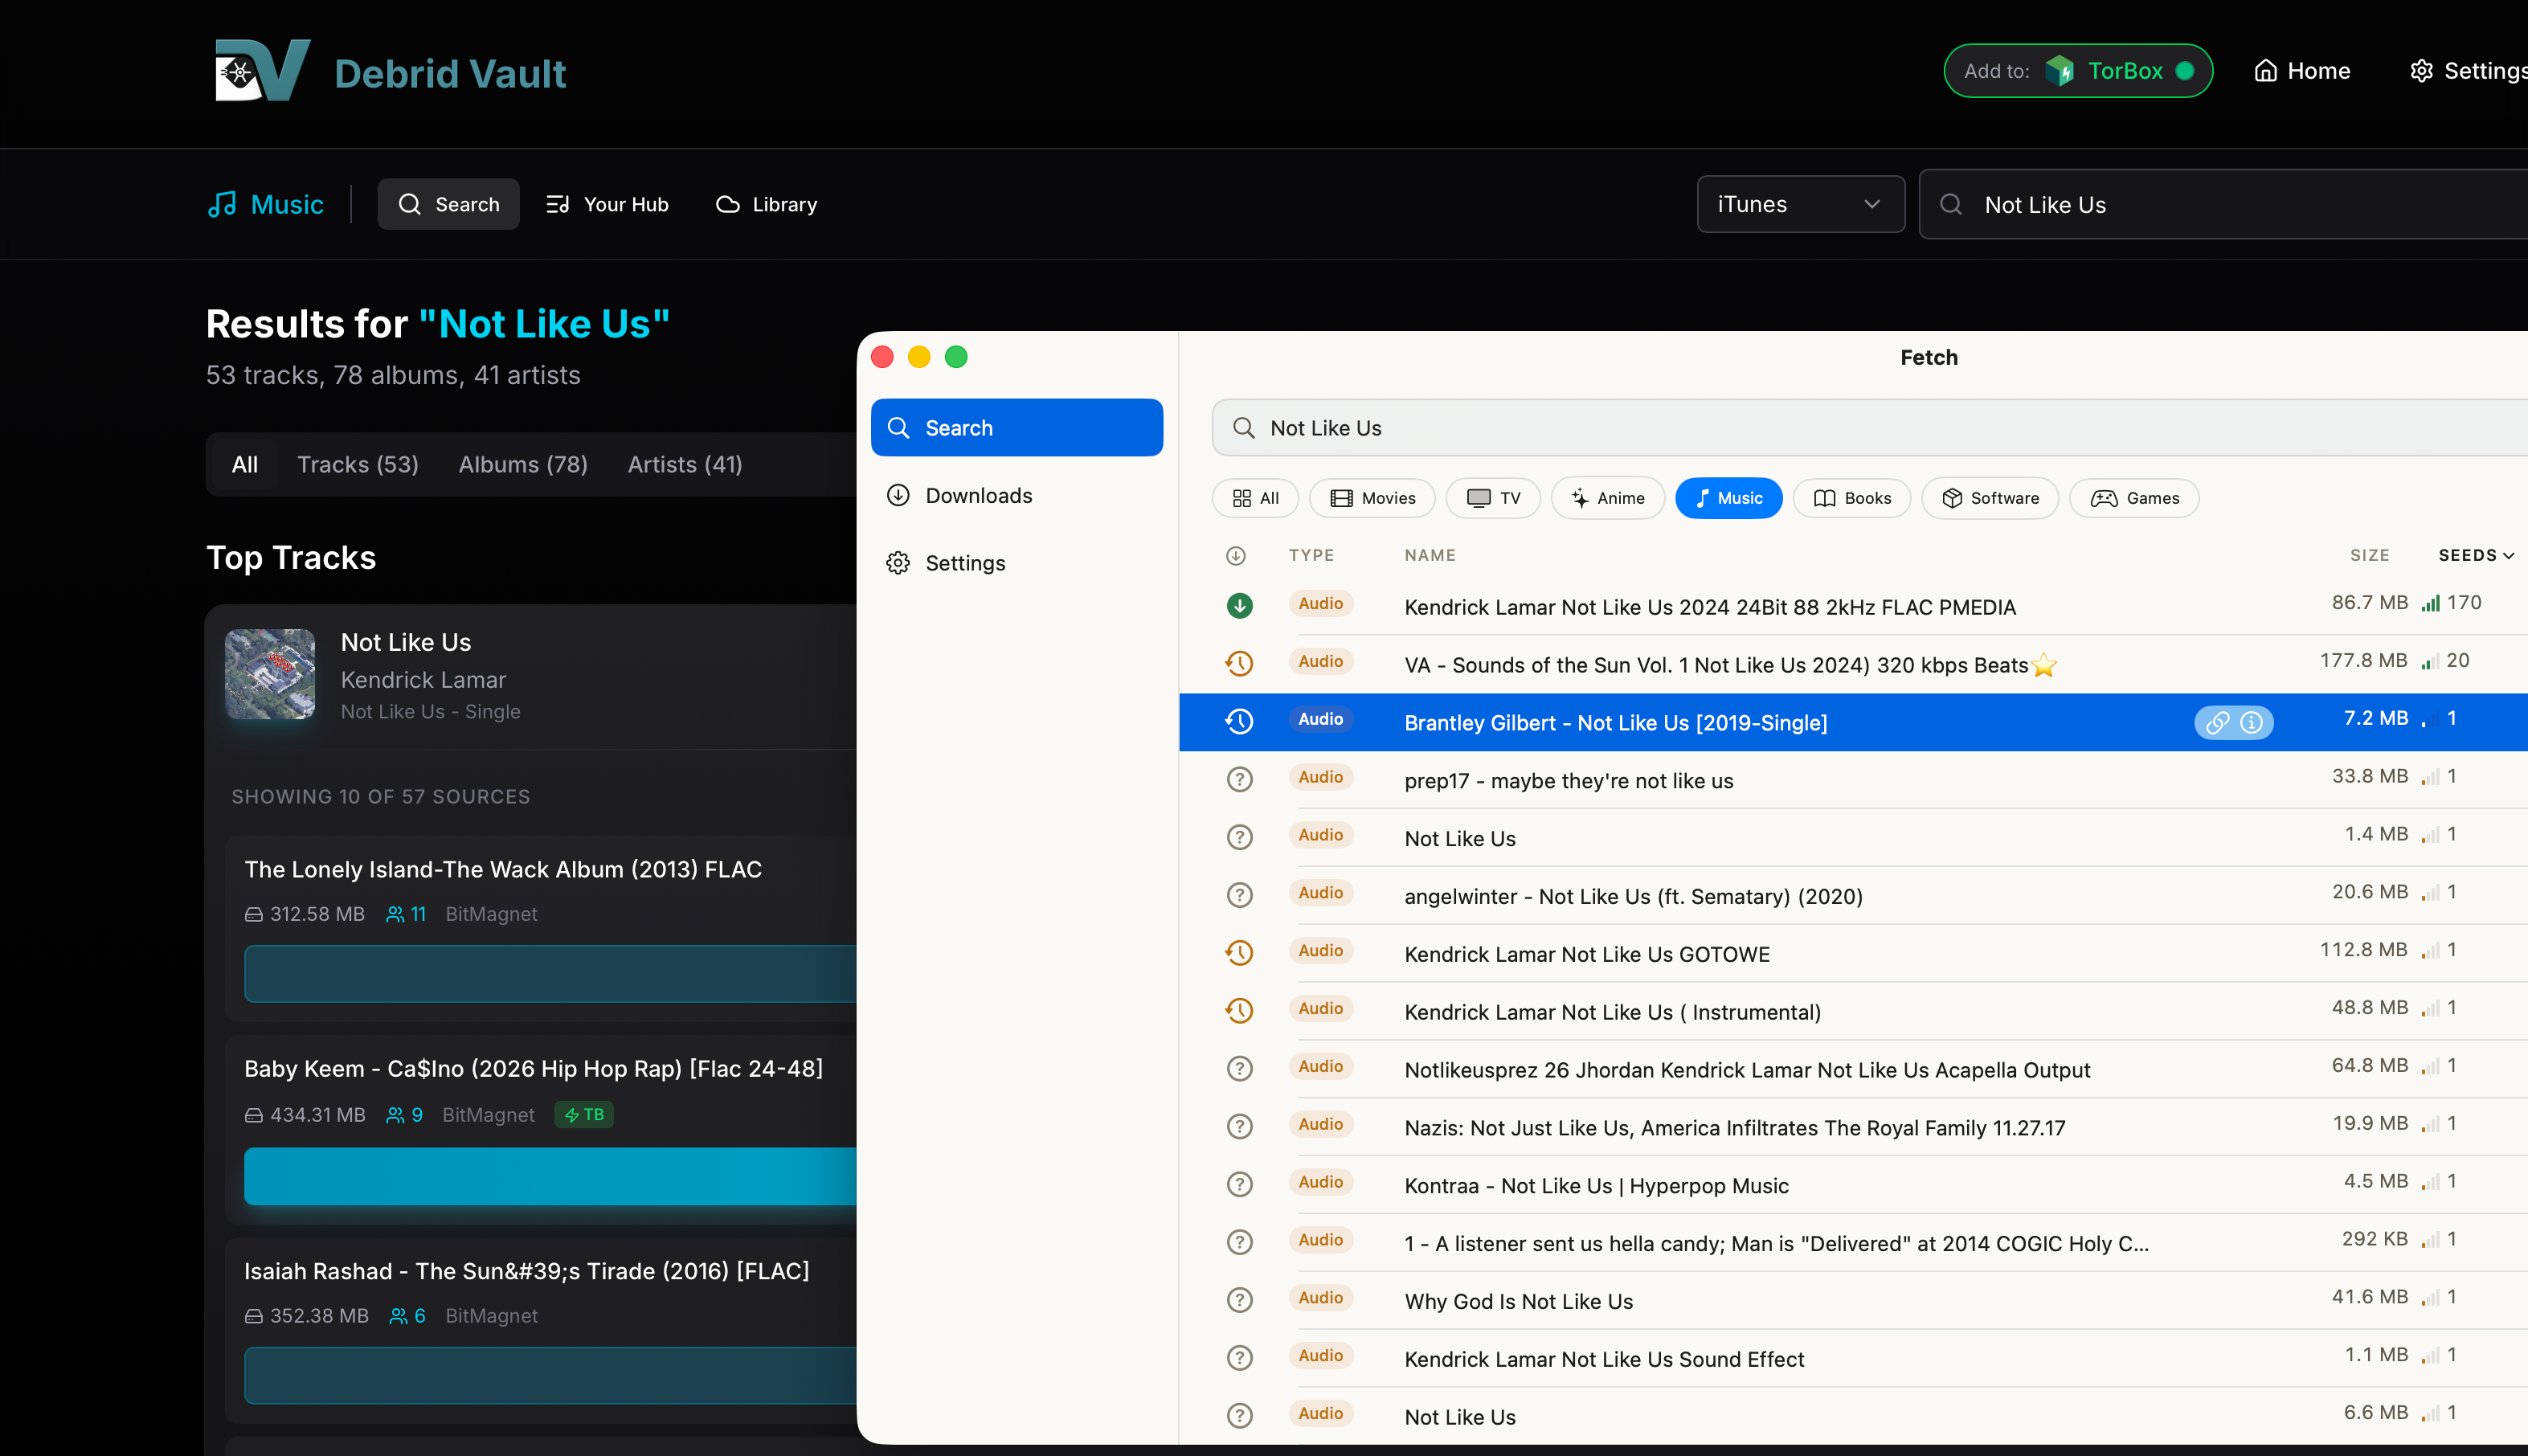Image resolution: width=2528 pixels, height=1456 pixels.
Task: Sort Fetch results by Size column
Action: pyautogui.click(x=2369, y=555)
